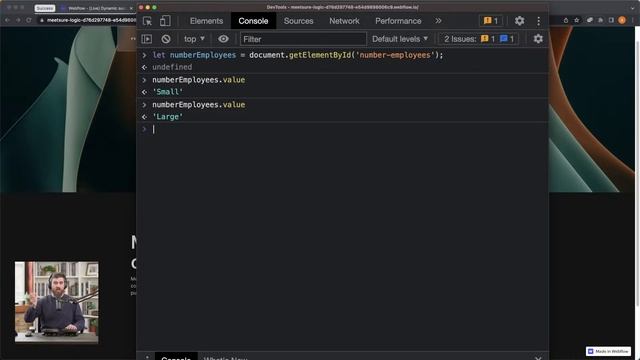Viewport: 640px width, 360px height.
Task: Click the warning issues counter badge
Action: tap(491, 21)
